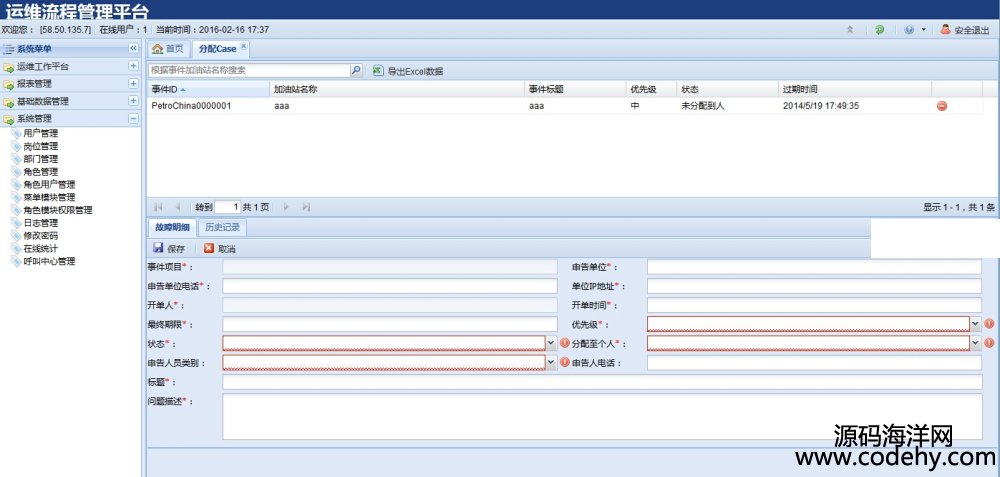1000x477 pixels.
Task: Click the green refresh icon in top bar
Action: coord(879,30)
